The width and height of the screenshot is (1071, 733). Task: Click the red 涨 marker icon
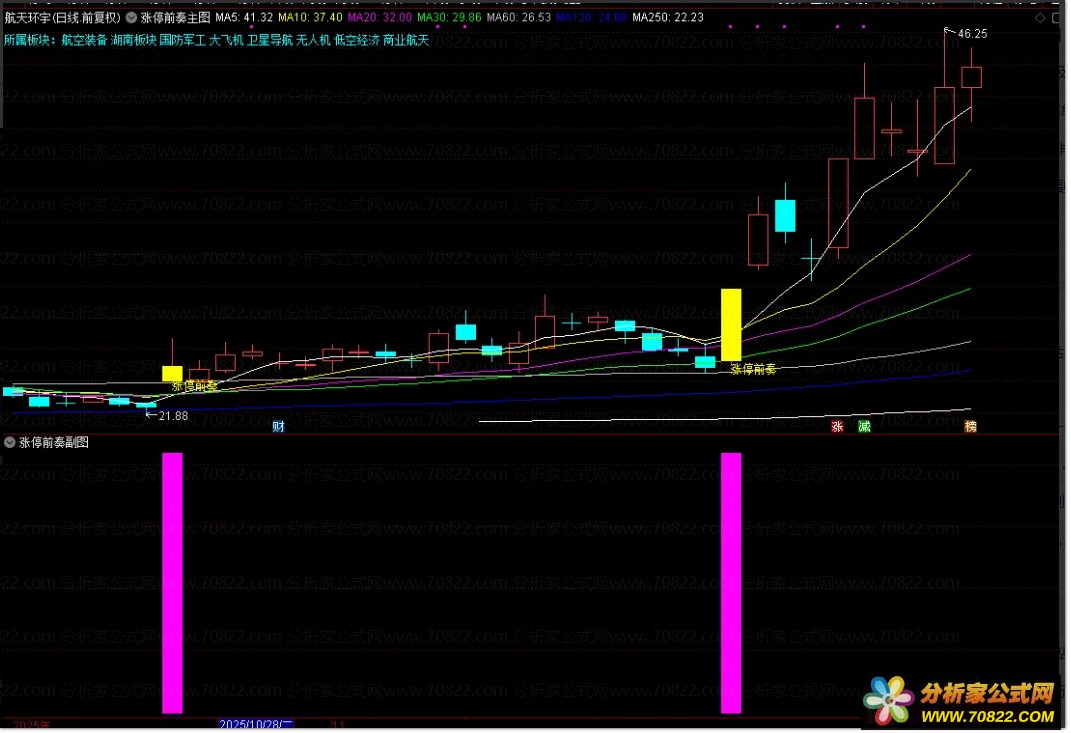tap(837, 427)
